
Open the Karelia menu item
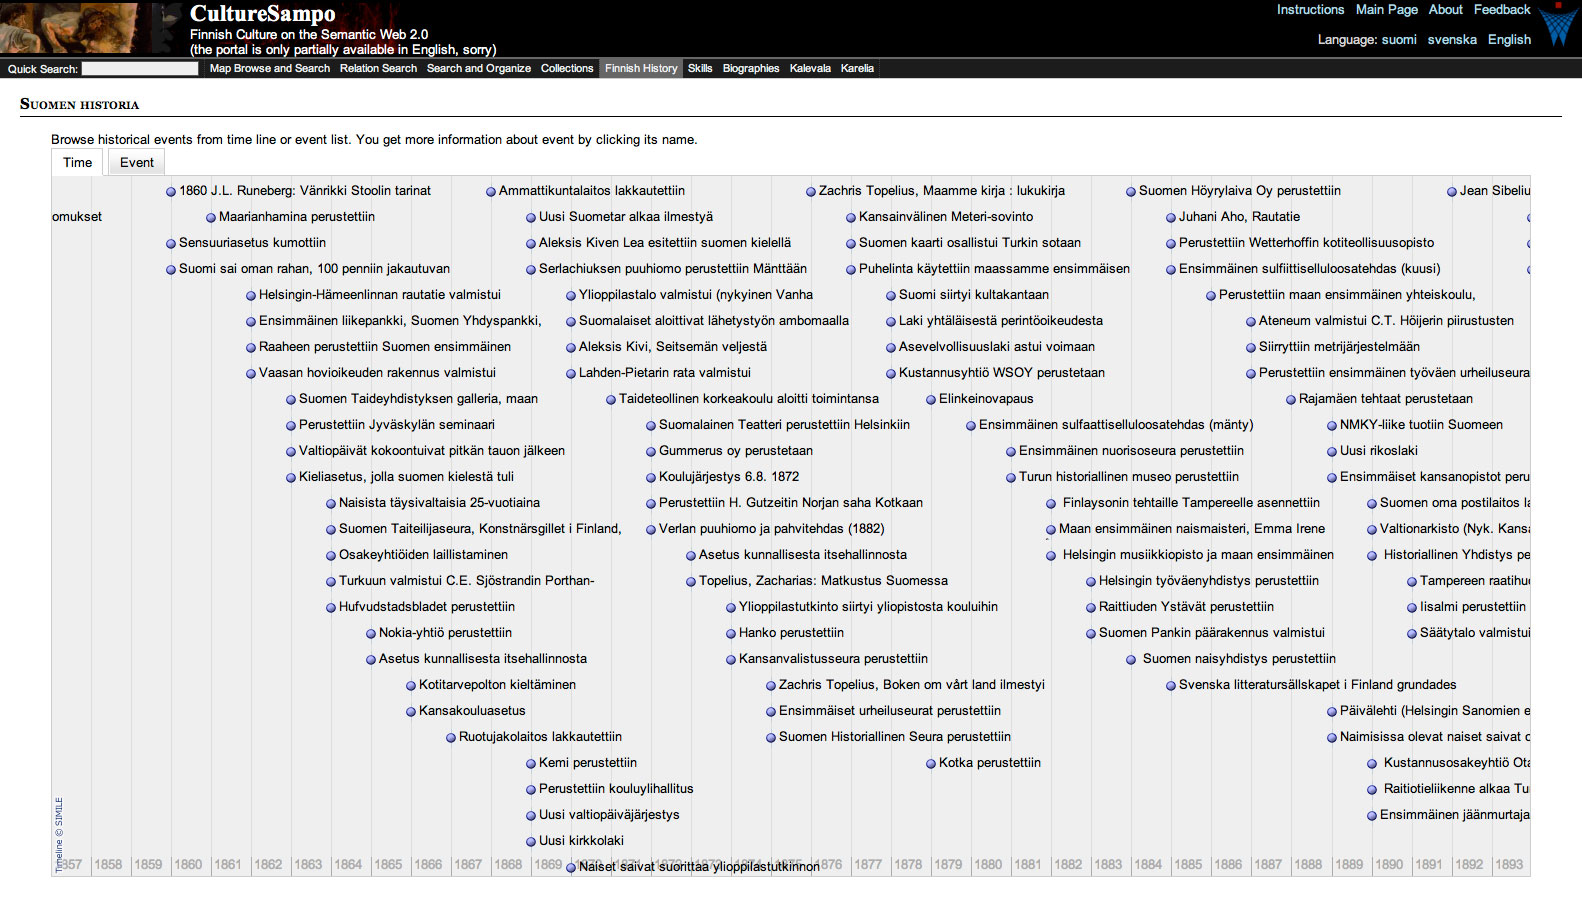click(857, 68)
